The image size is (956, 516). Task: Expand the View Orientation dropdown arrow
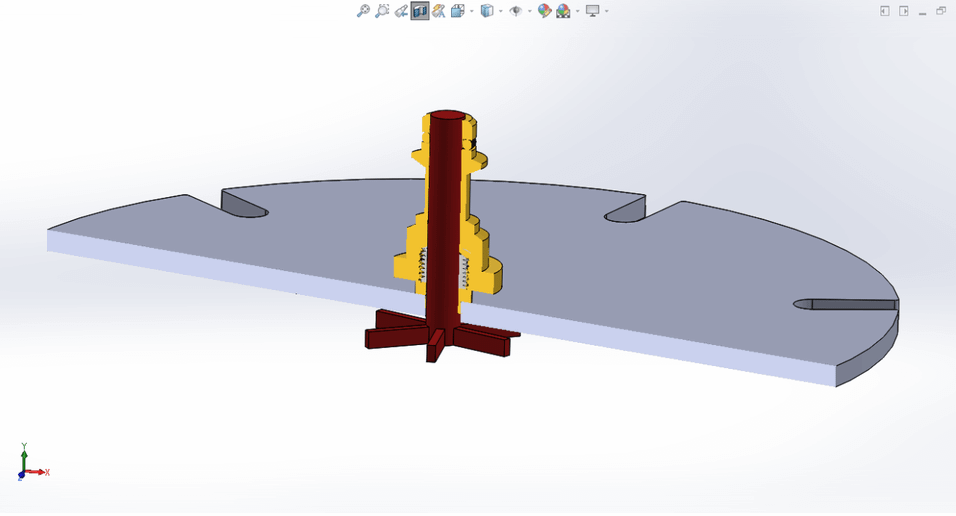coord(472,11)
